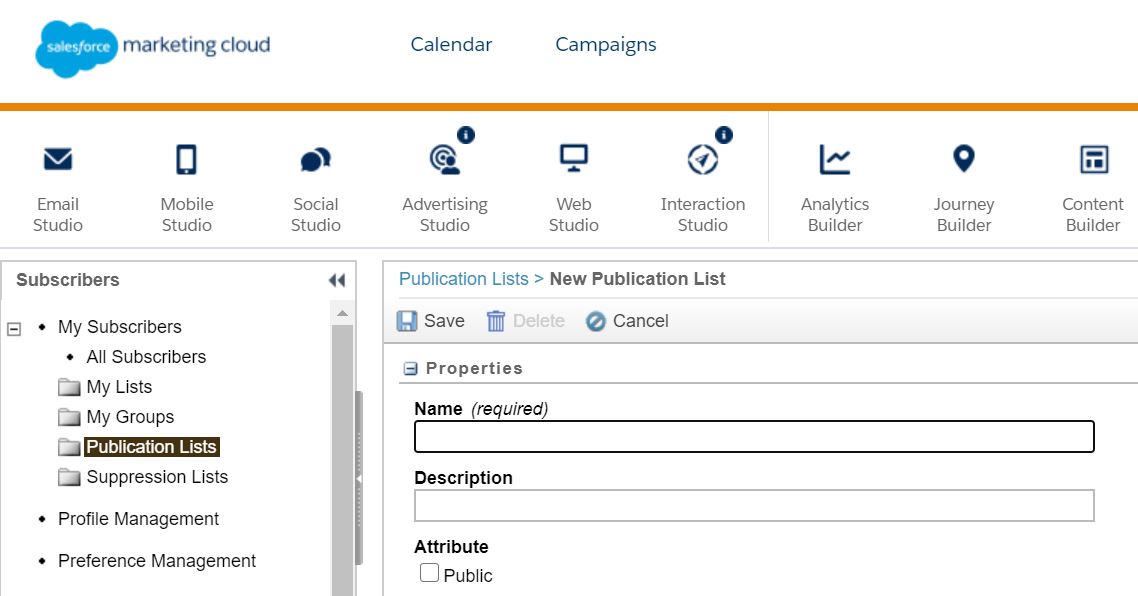Open Content Builder layout icon
This screenshot has height=596, width=1138.
[x=1094, y=159]
